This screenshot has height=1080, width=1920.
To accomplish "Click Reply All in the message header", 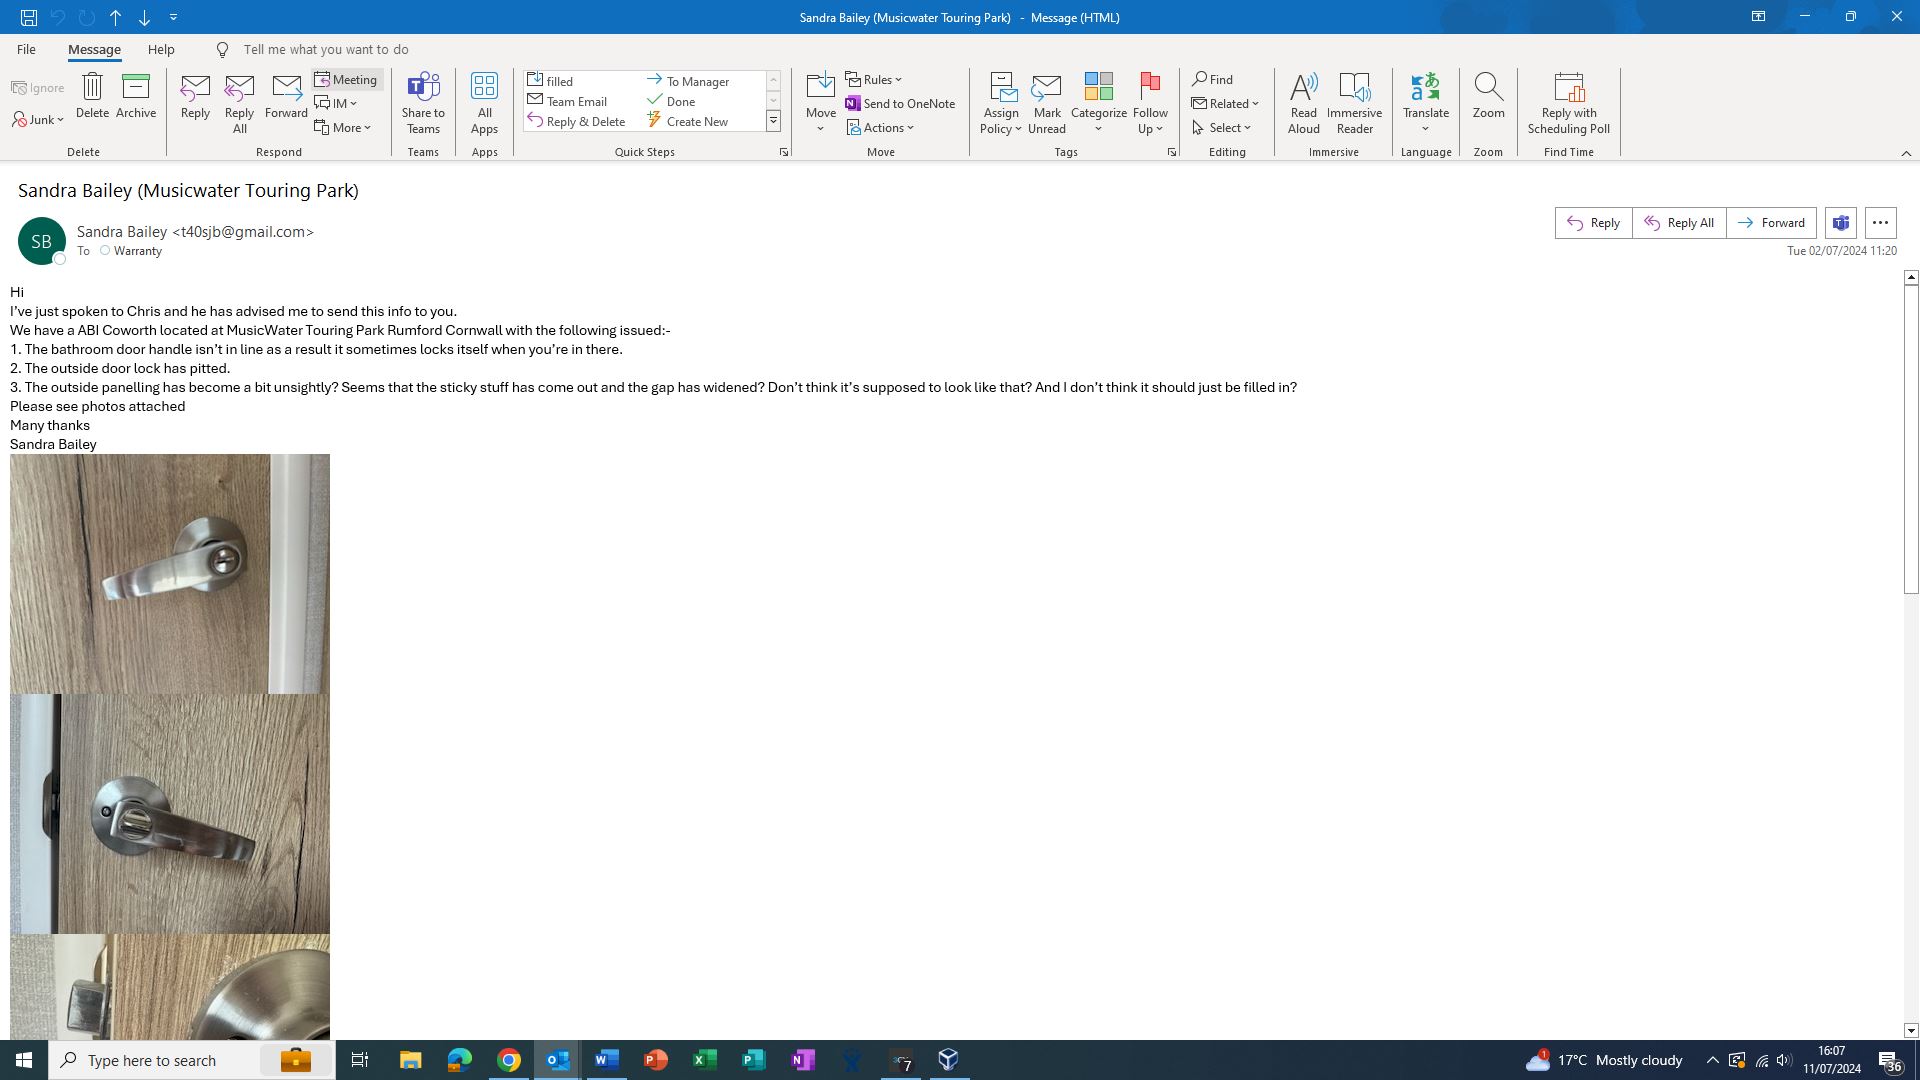I will (1679, 223).
